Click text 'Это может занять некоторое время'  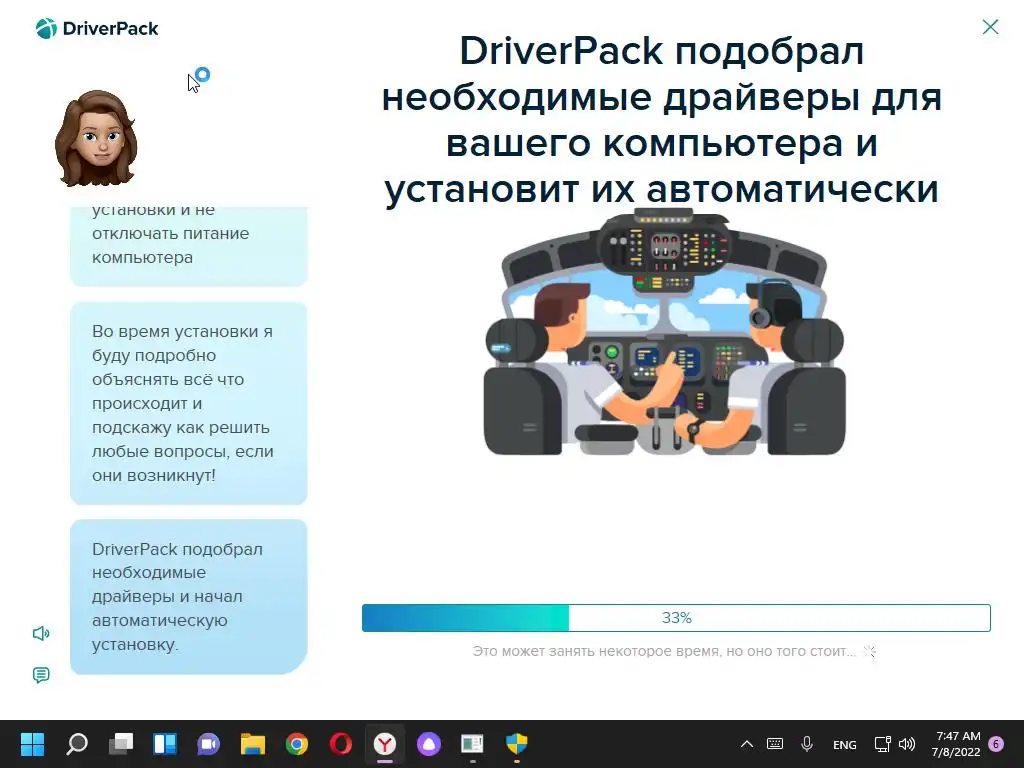click(664, 651)
